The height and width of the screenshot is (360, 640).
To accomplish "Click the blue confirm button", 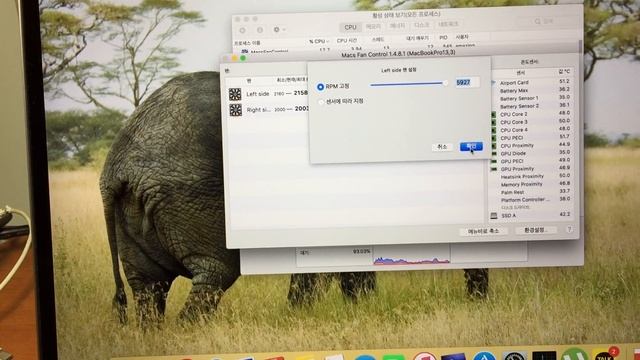I will 471,146.
